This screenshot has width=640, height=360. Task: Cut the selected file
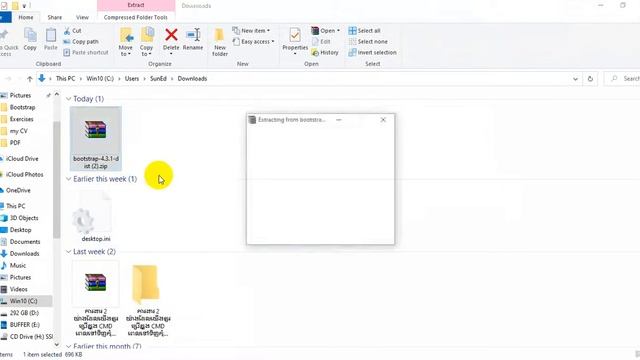[x=73, y=31]
